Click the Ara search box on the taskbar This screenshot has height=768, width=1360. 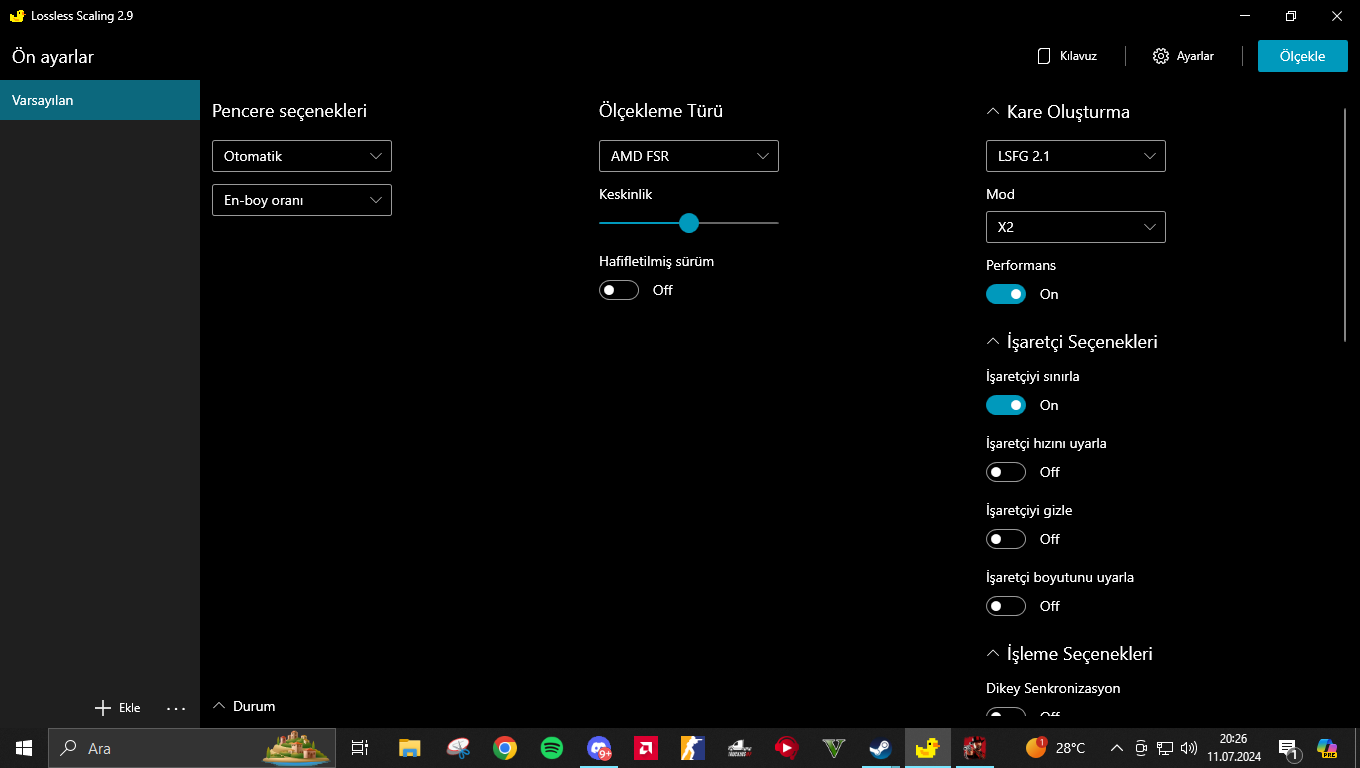click(194, 748)
